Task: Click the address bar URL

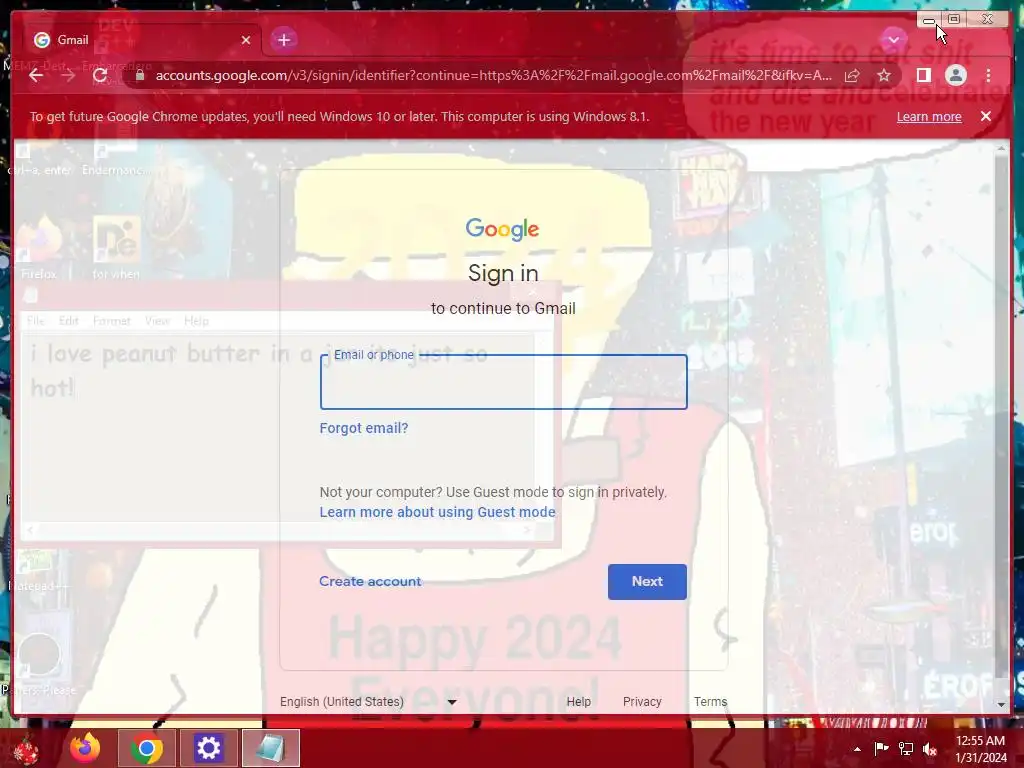Action: [493, 76]
